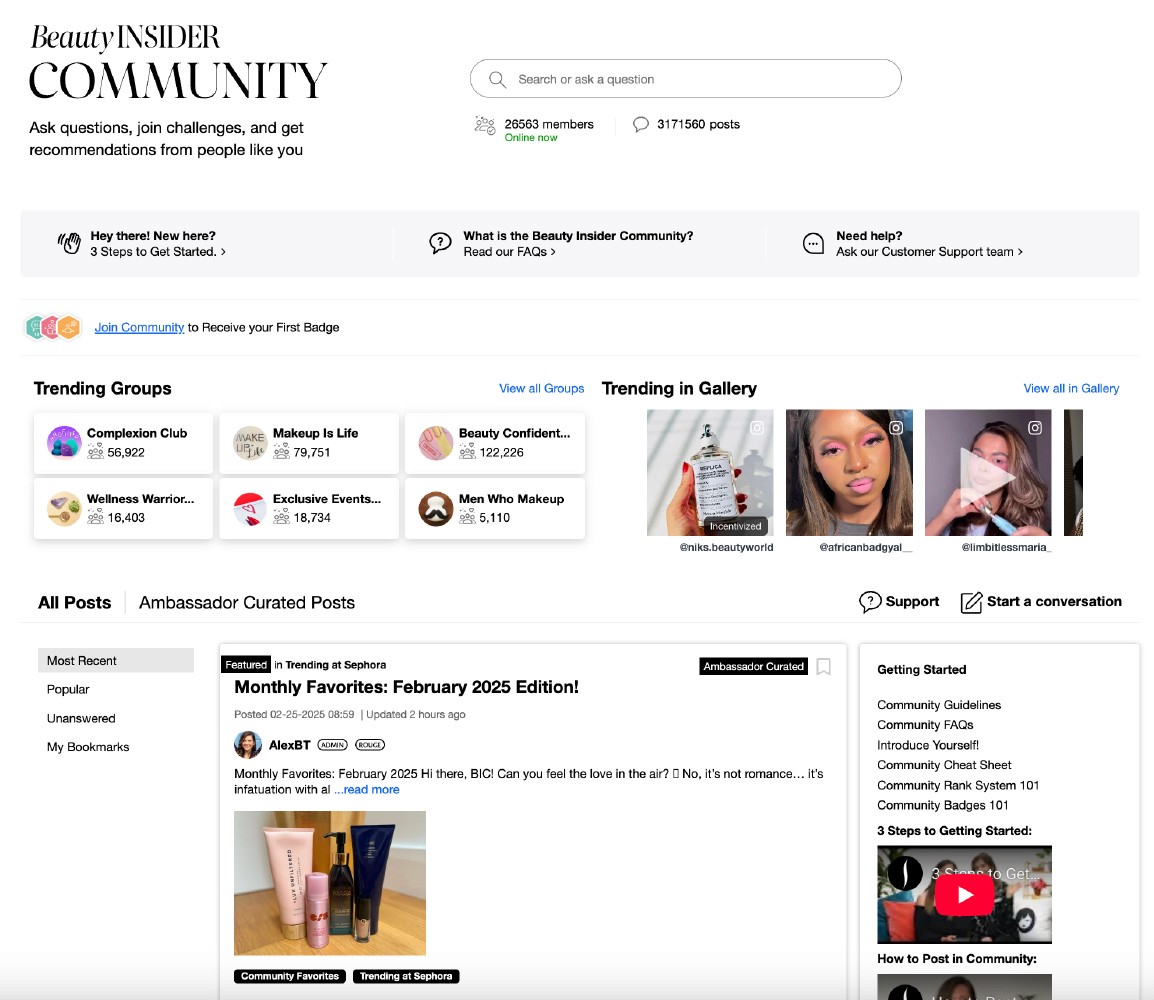This screenshot has width=1154, height=1000.
Task: Click @limbitlessmaria_ username caption
Action: point(1006,547)
